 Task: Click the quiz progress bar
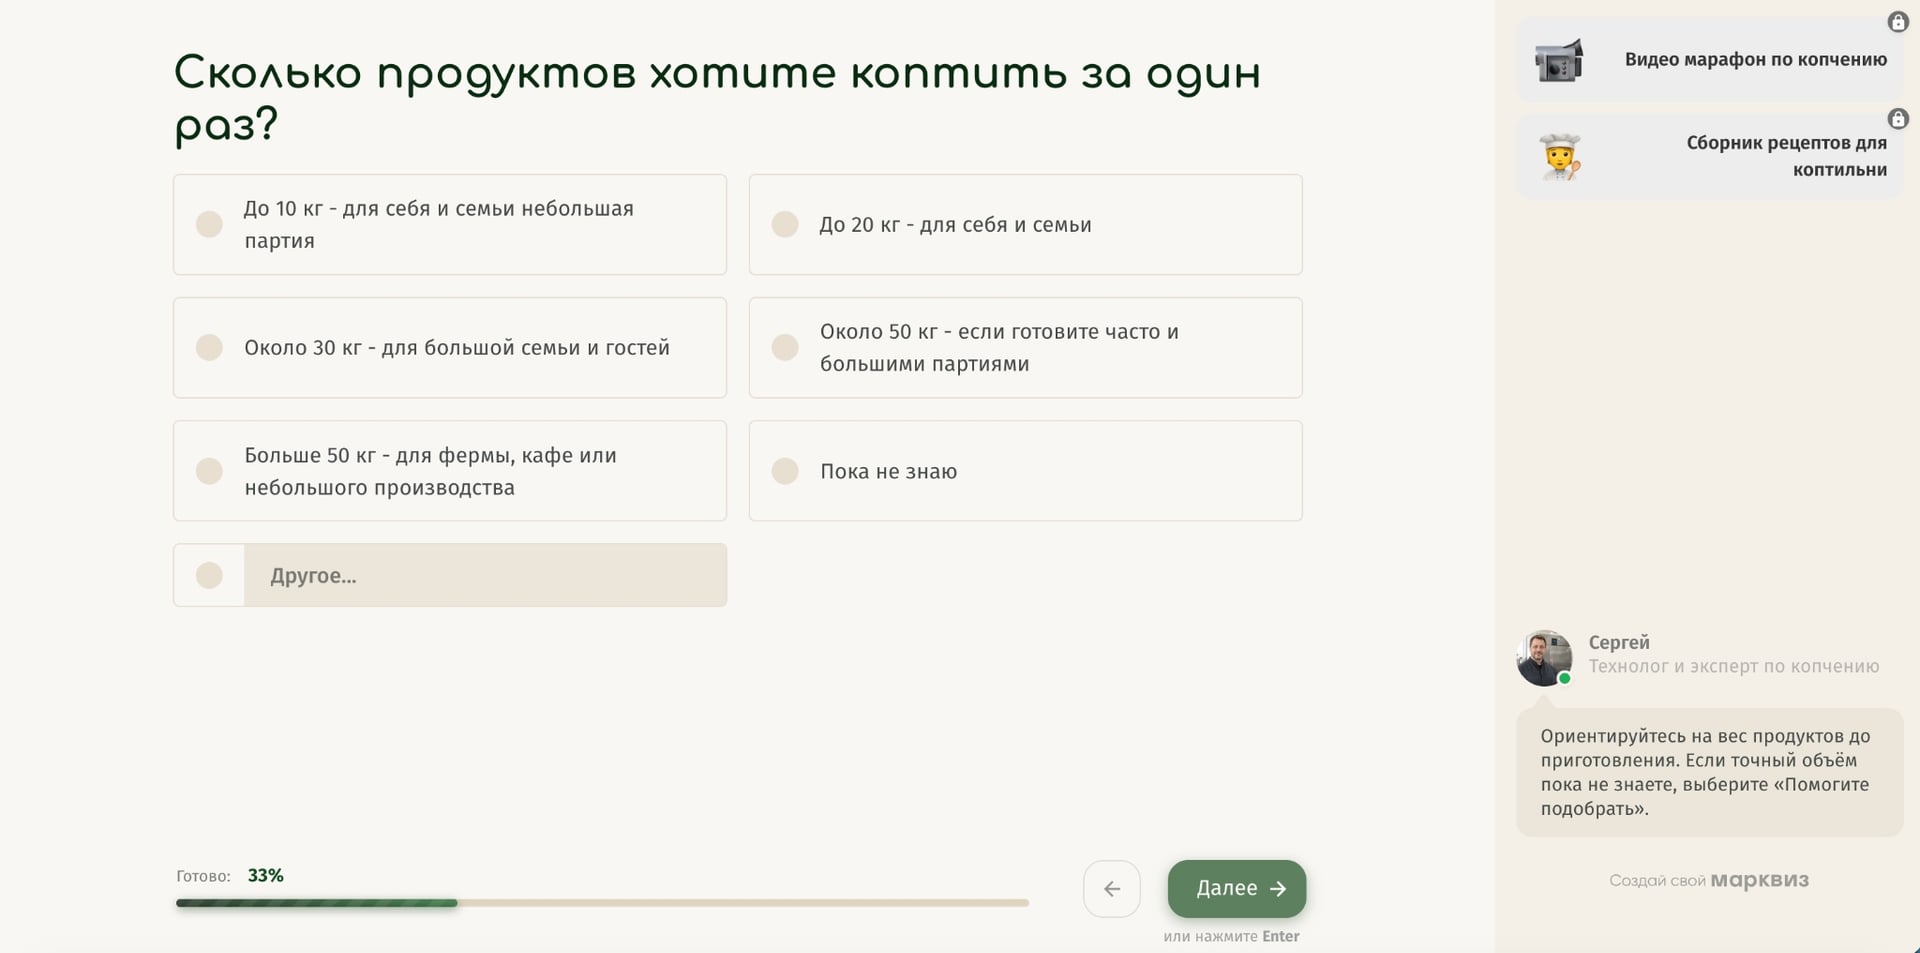(x=602, y=903)
